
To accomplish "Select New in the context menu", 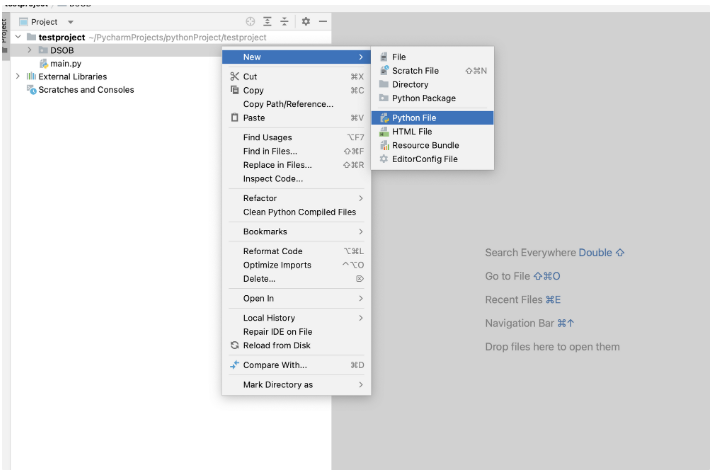I will (x=297, y=57).
